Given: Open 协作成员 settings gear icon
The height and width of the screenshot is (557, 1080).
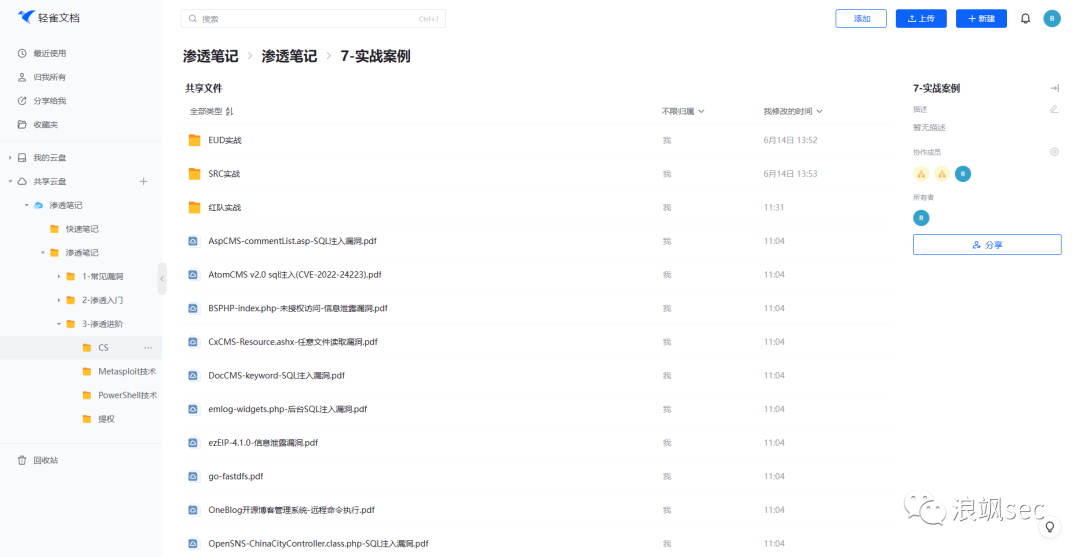Looking at the screenshot, I should click(x=1054, y=151).
